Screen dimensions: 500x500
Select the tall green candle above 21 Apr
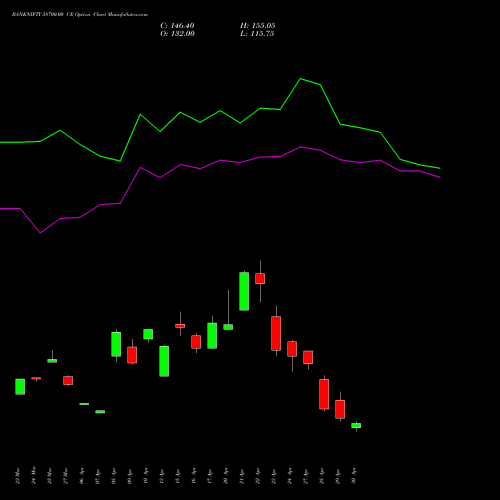tap(244, 291)
